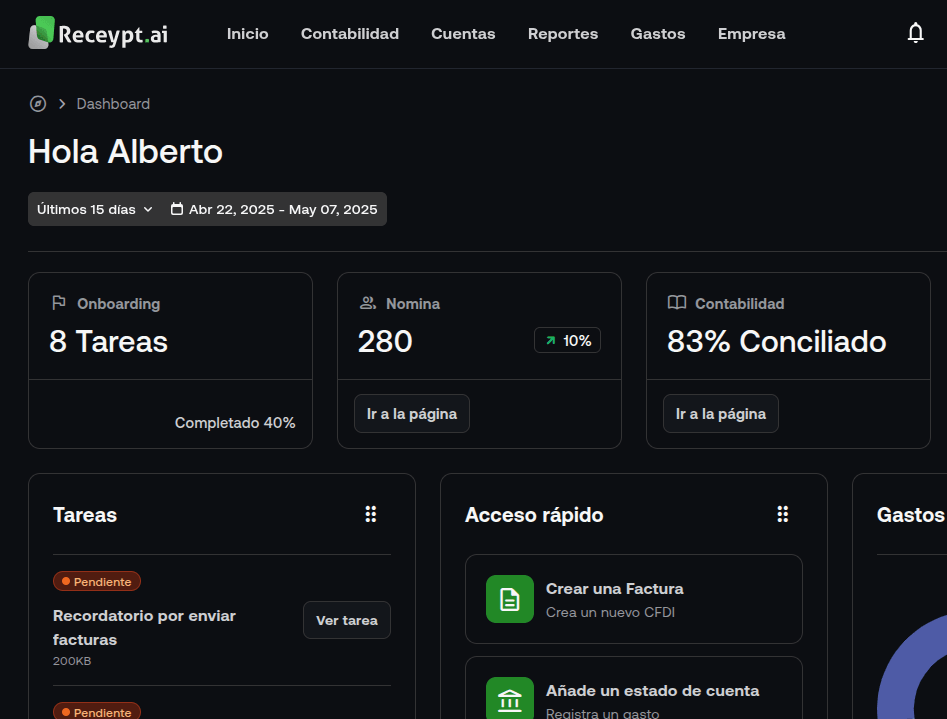The height and width of the screenshot is (719, 947).
Task: Open the Empresa menu
Action: point(751,34)
